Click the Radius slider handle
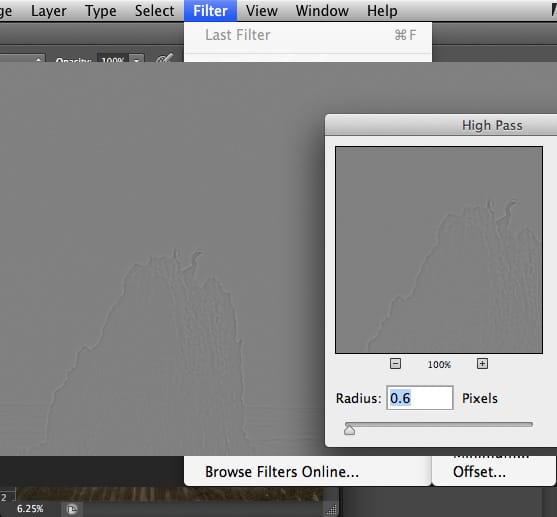557x517 pixels. pos(349,430)
